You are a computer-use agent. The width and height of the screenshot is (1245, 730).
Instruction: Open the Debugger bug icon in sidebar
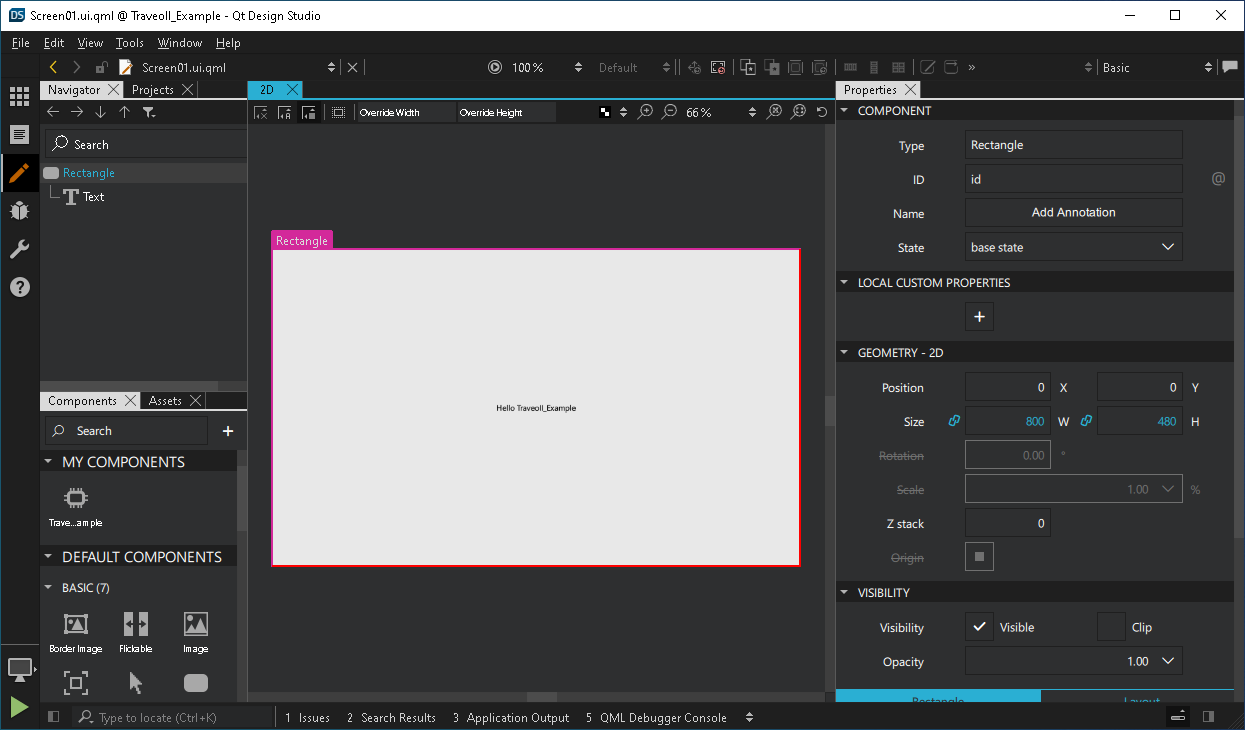pos(19,211)
